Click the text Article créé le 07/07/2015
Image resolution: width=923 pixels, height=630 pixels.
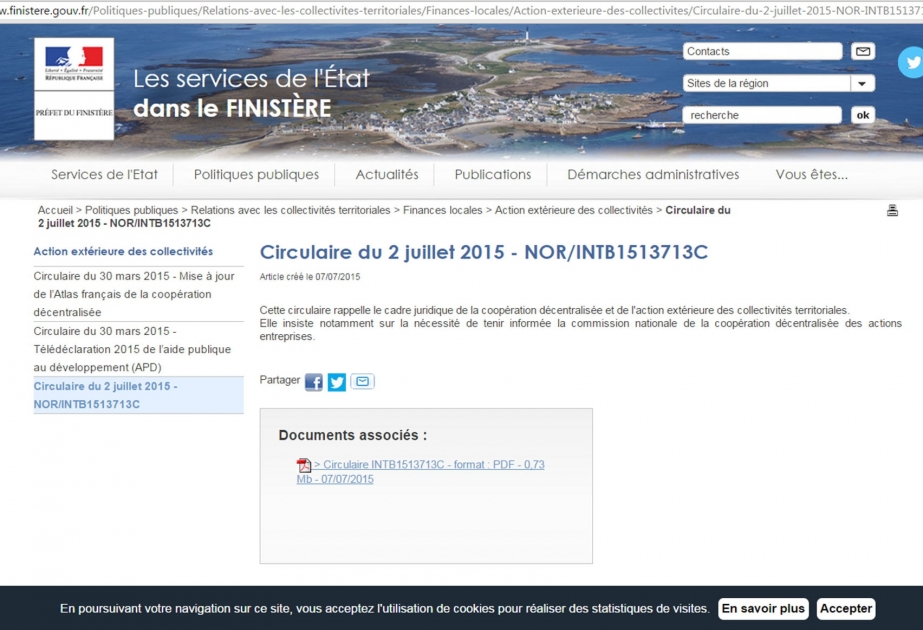click(310, 277)
